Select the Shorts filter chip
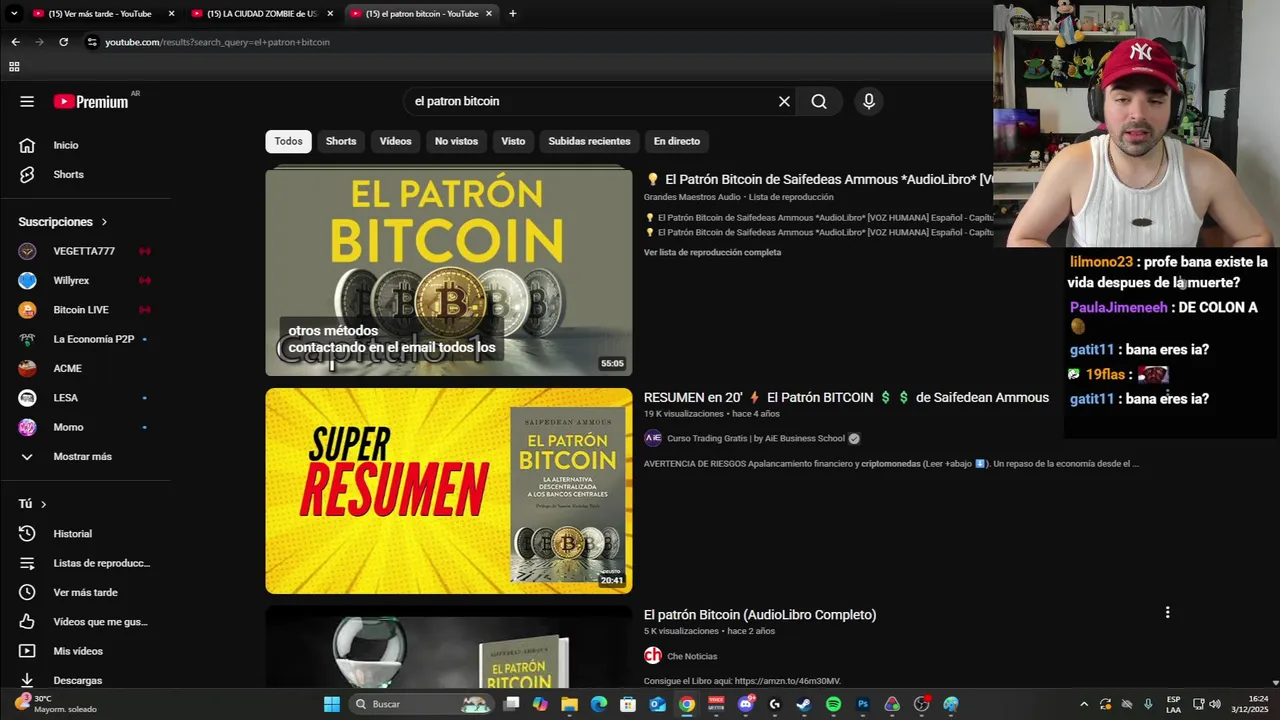This screenshot has height=720, width=1280. [341, 141]
